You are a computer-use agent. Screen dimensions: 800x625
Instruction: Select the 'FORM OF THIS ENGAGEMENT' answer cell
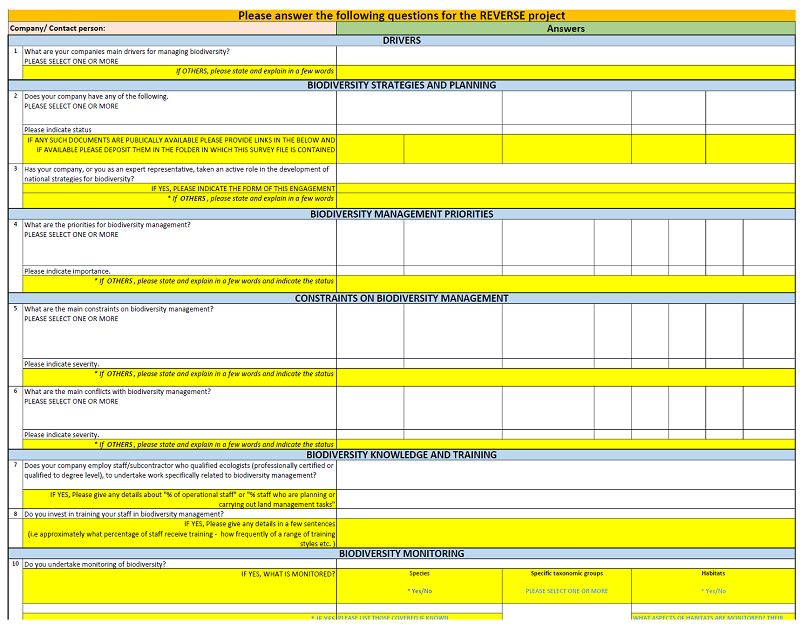click(566, 188)
